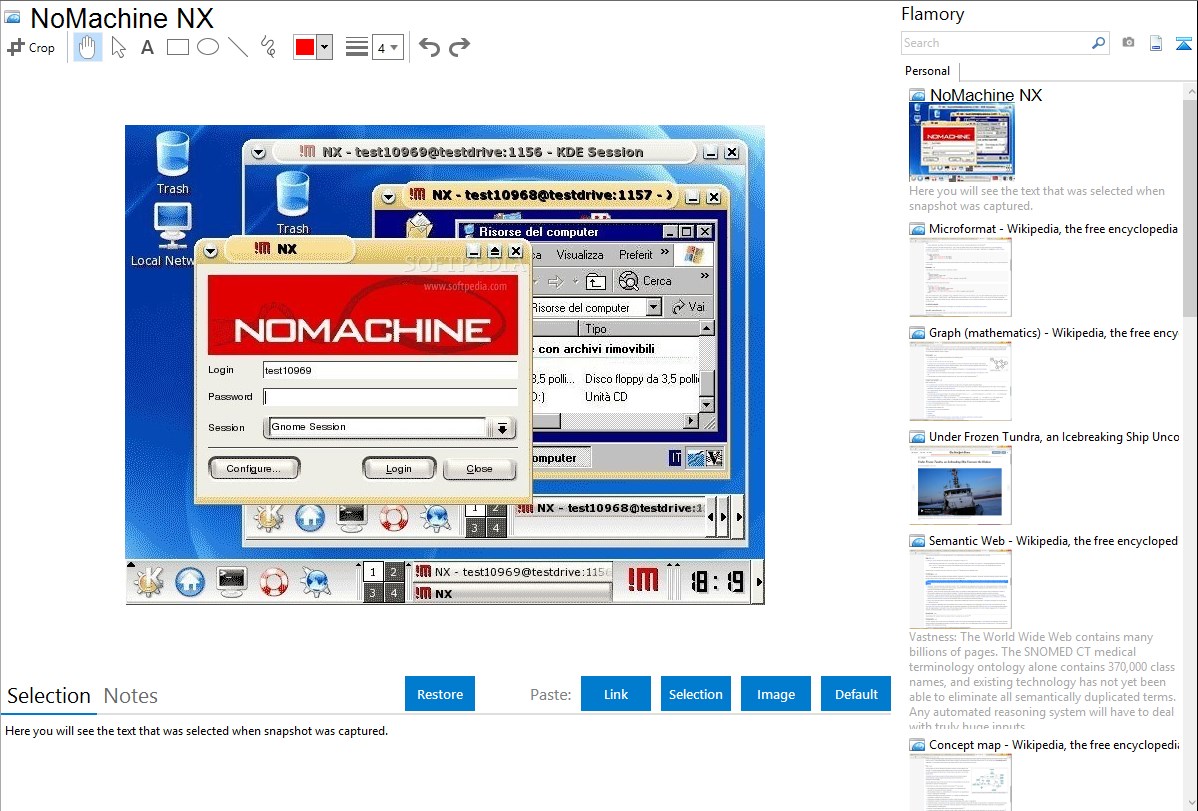Open the line width dropdown showing 4
This screenshot has height=811, width=1198.
(387, 47)
